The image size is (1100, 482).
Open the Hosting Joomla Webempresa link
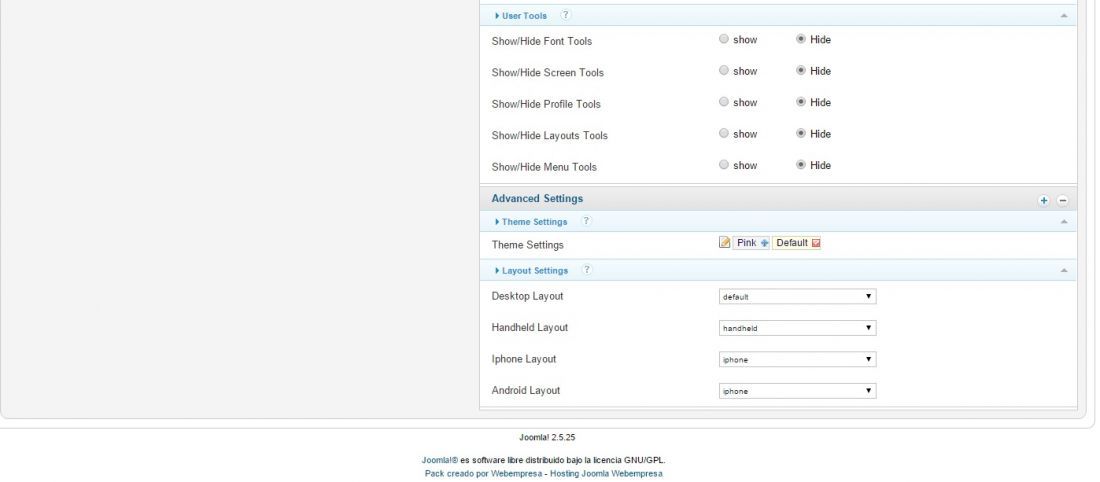click(606, 474)
